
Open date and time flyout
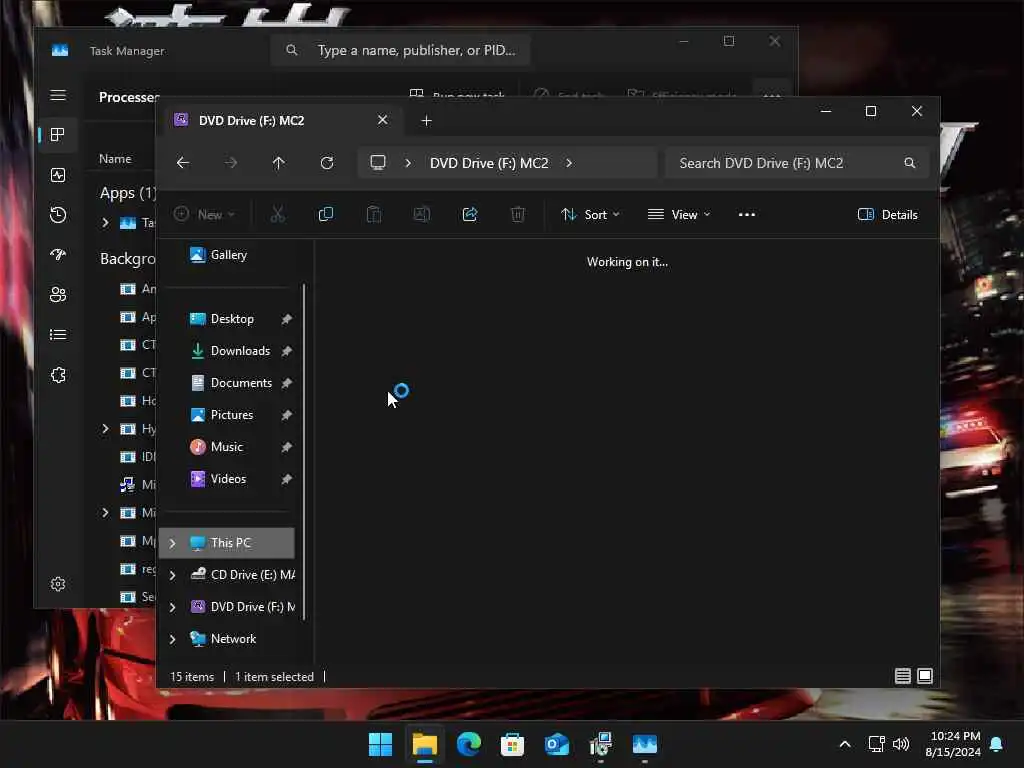[953, 744]
